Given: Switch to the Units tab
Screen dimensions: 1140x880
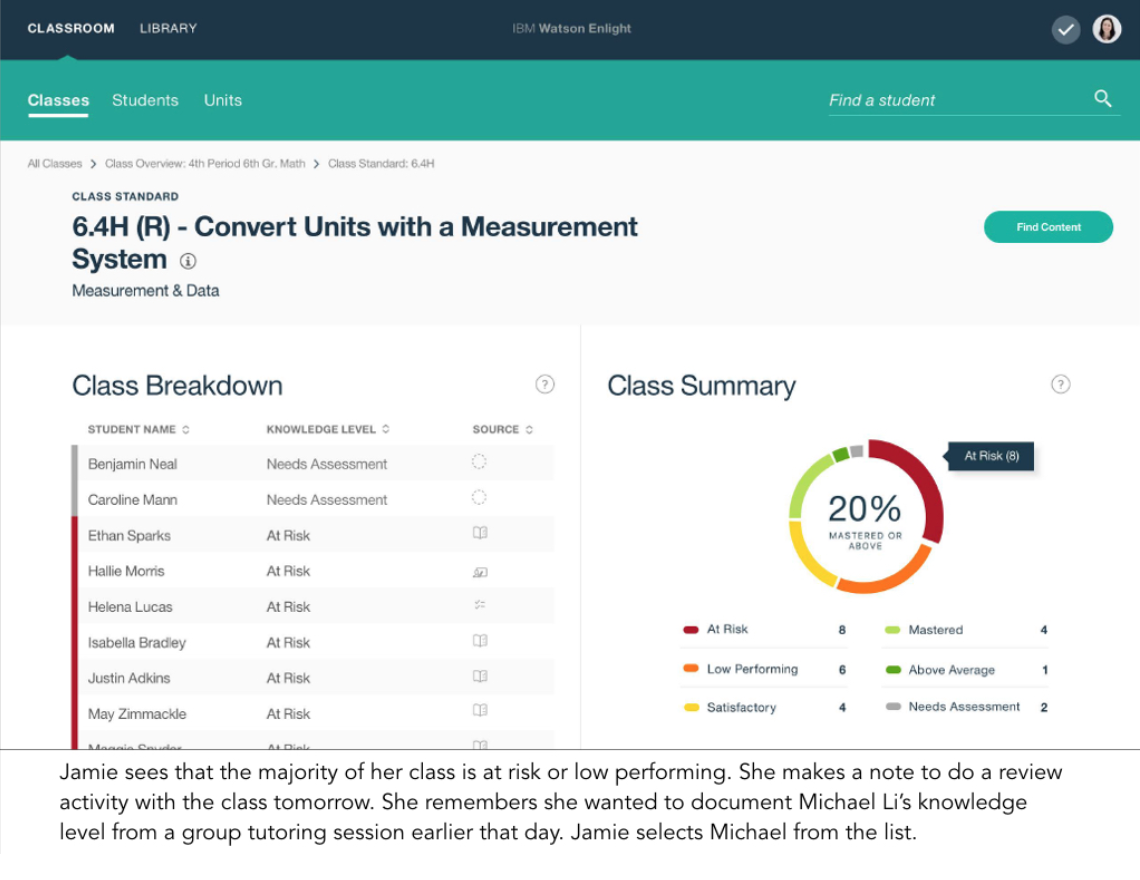Looking at the screenshot, I should 222,100.
